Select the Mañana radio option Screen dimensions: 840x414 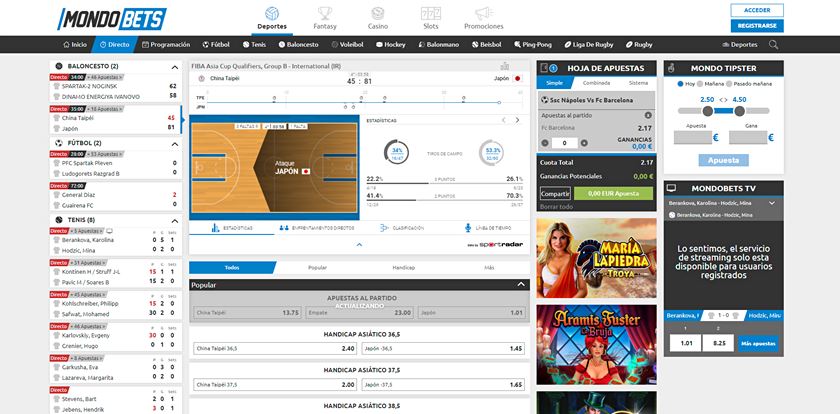[x=700, y=84]
